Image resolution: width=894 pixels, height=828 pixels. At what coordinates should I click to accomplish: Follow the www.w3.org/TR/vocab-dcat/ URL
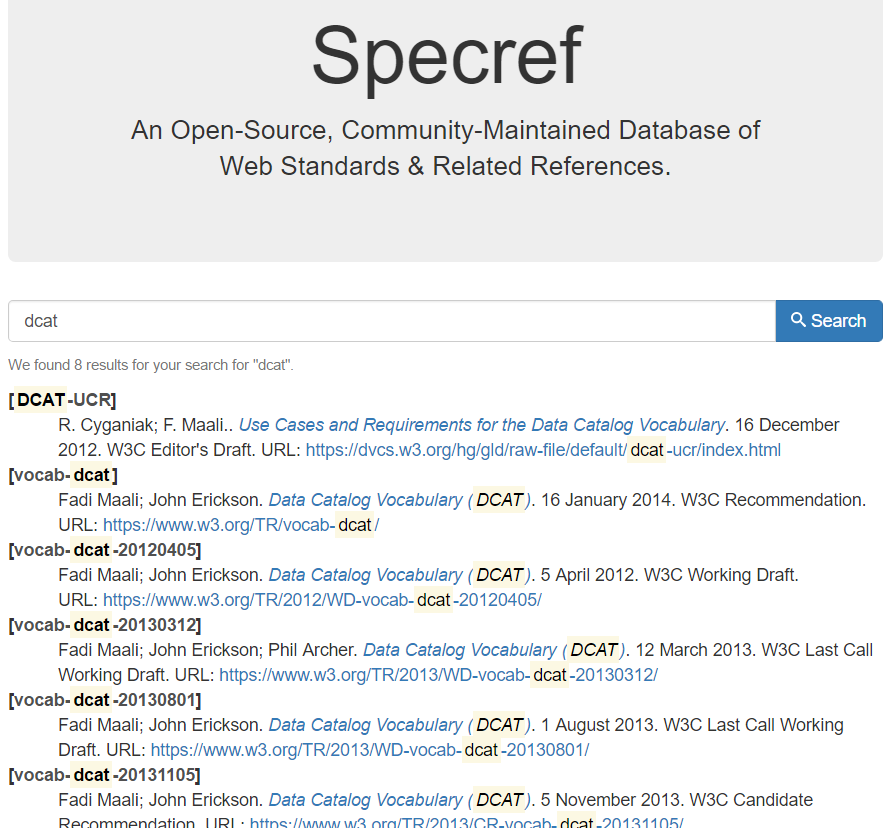pyautogui.click(x=241, y=525)
